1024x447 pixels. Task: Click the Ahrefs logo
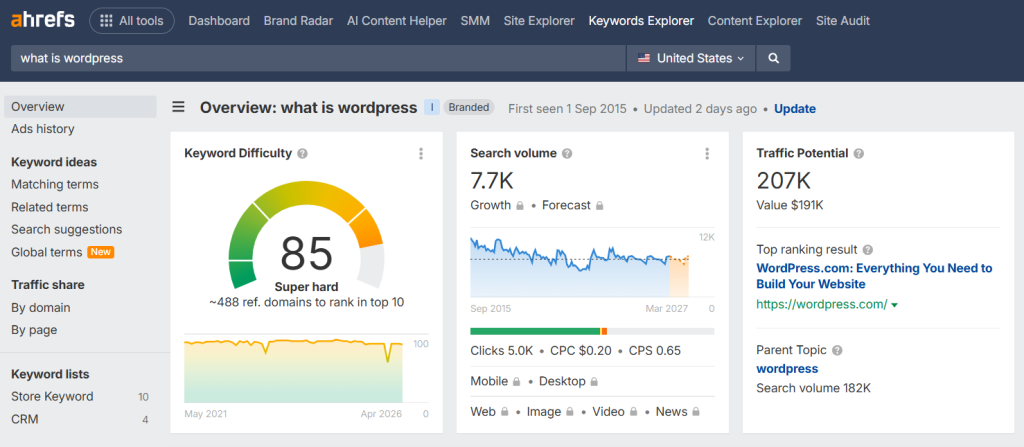(x=43, y=20)
